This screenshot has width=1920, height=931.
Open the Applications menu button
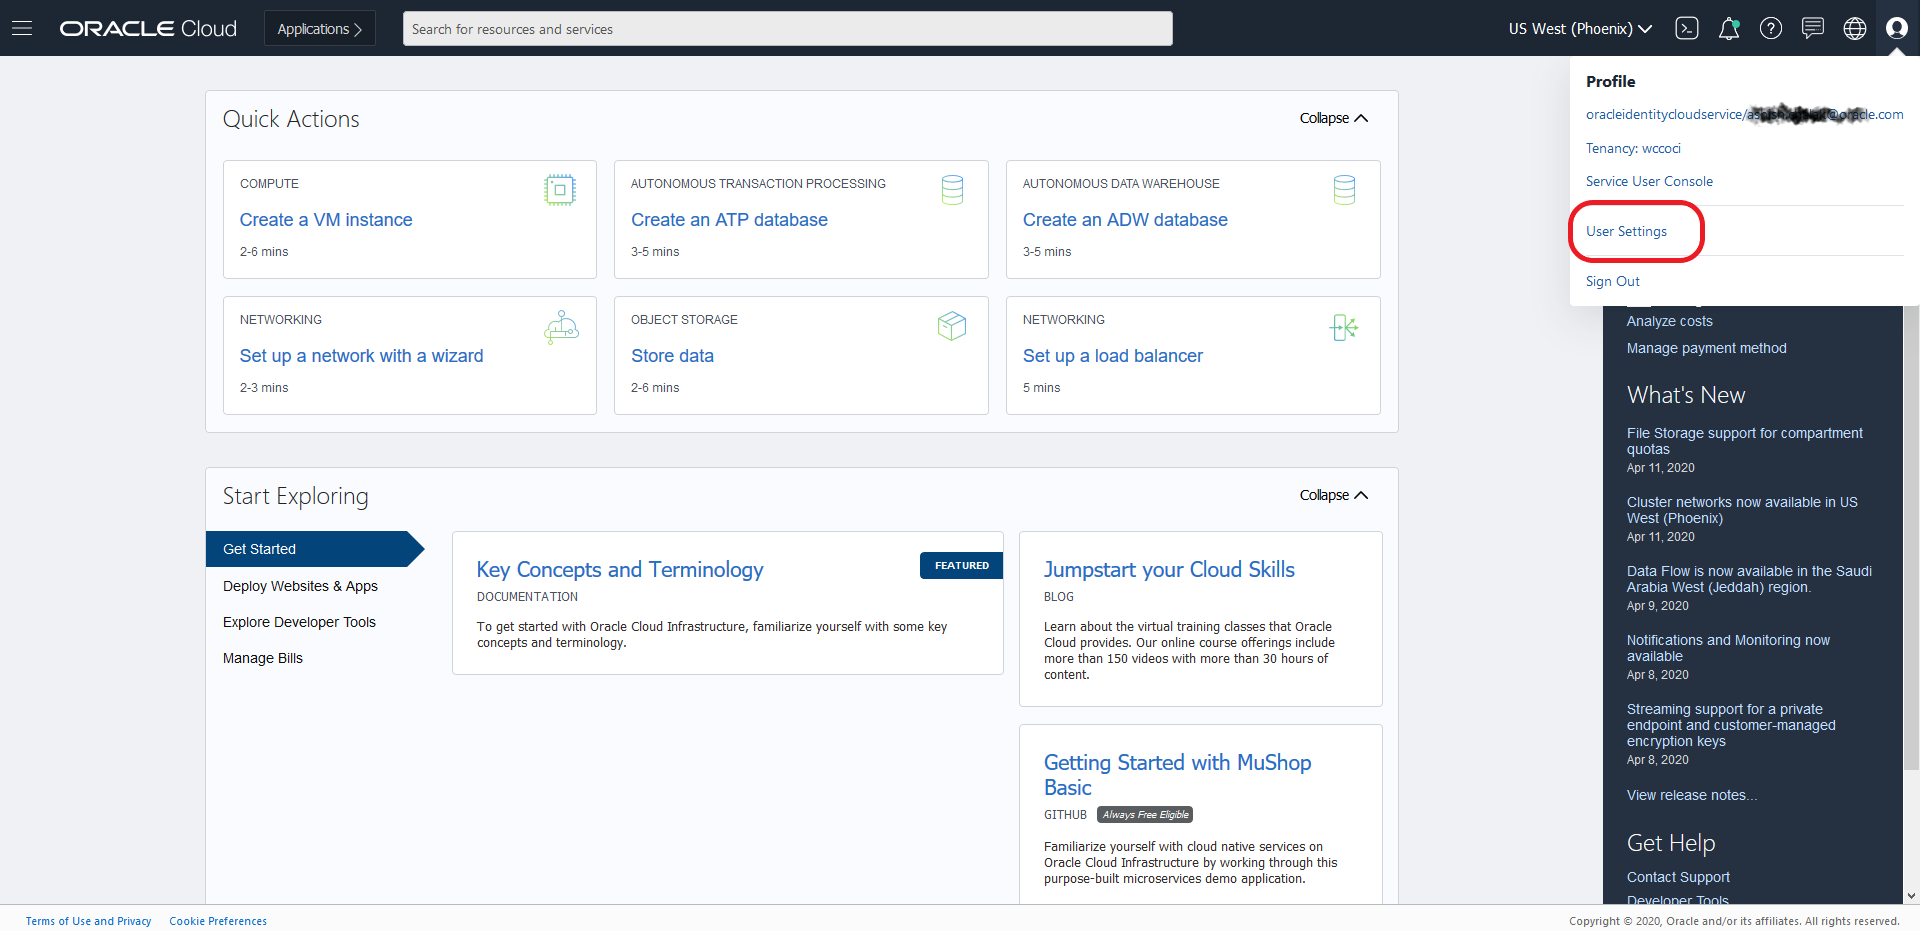click(x=320, y=28)
